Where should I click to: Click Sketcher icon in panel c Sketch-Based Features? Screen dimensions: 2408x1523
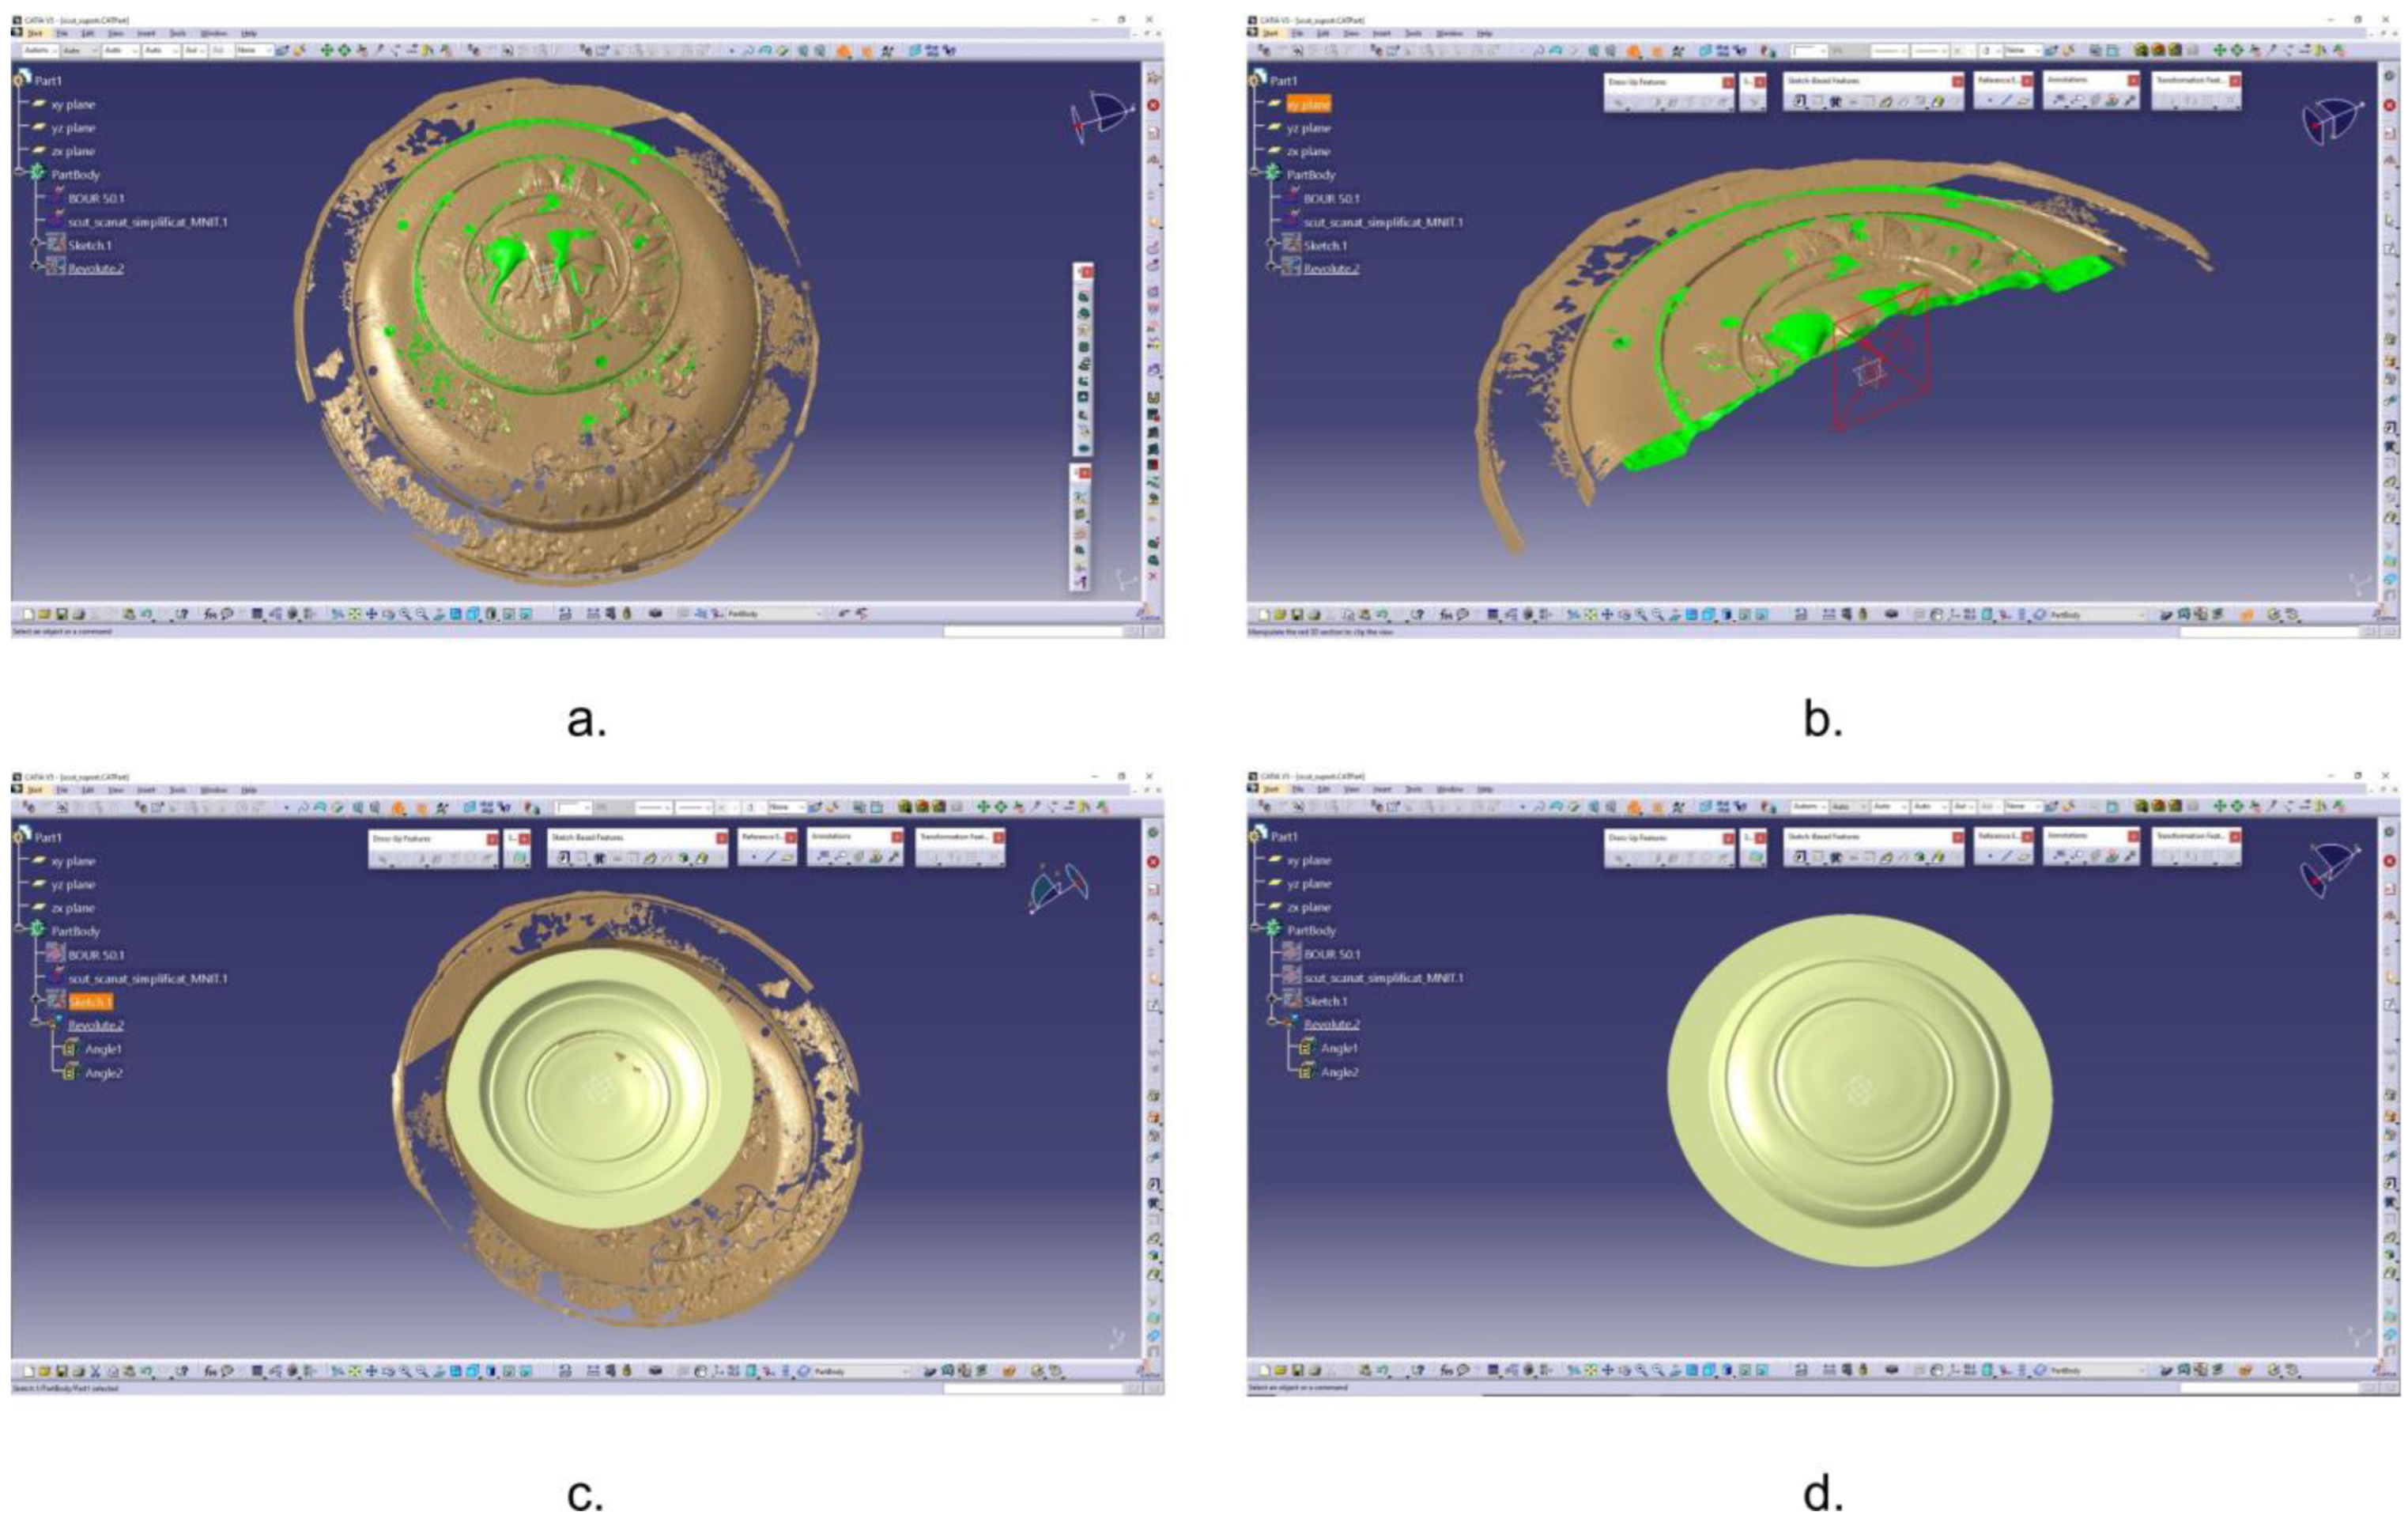click(563, 858)
